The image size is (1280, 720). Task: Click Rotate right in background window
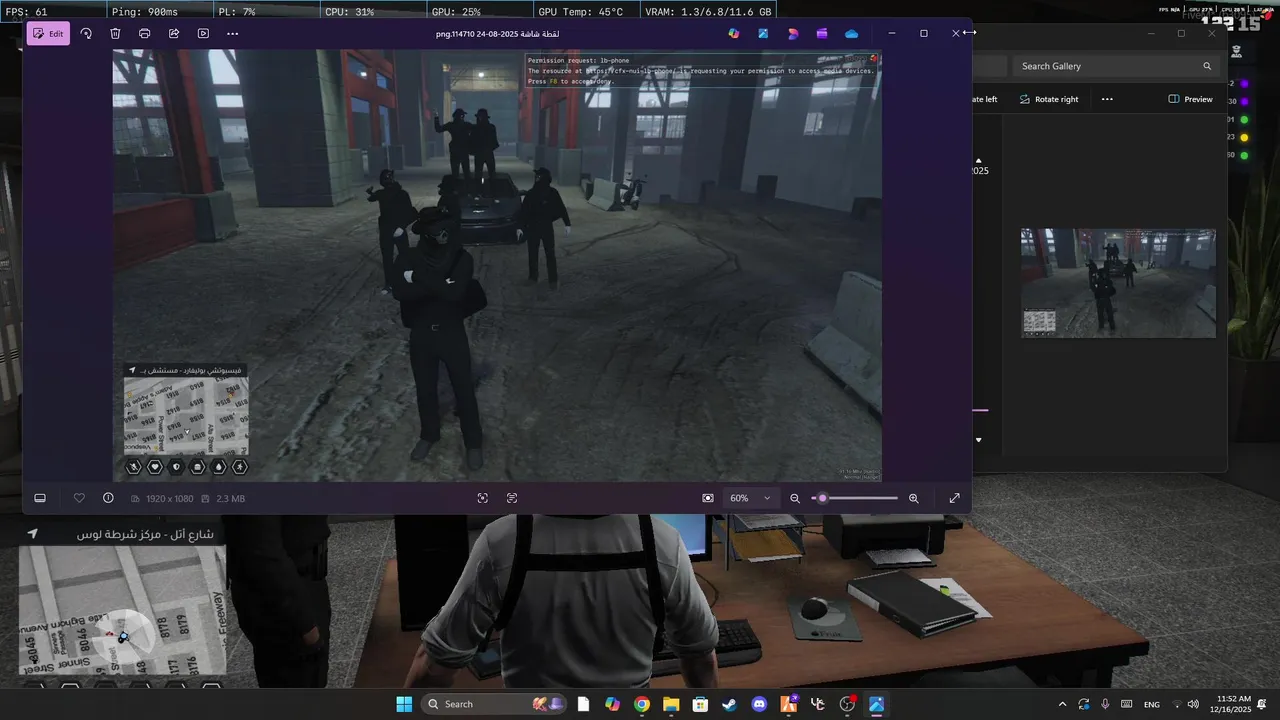(1049, 99)
